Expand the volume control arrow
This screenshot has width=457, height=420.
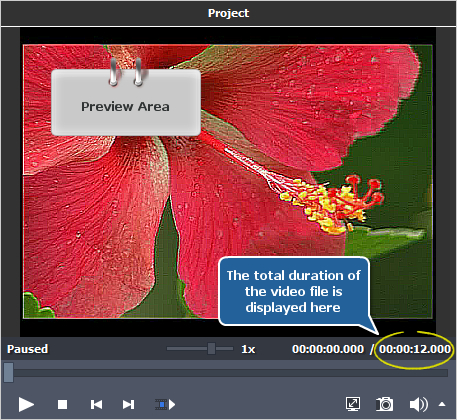click(x=442, y=404)
